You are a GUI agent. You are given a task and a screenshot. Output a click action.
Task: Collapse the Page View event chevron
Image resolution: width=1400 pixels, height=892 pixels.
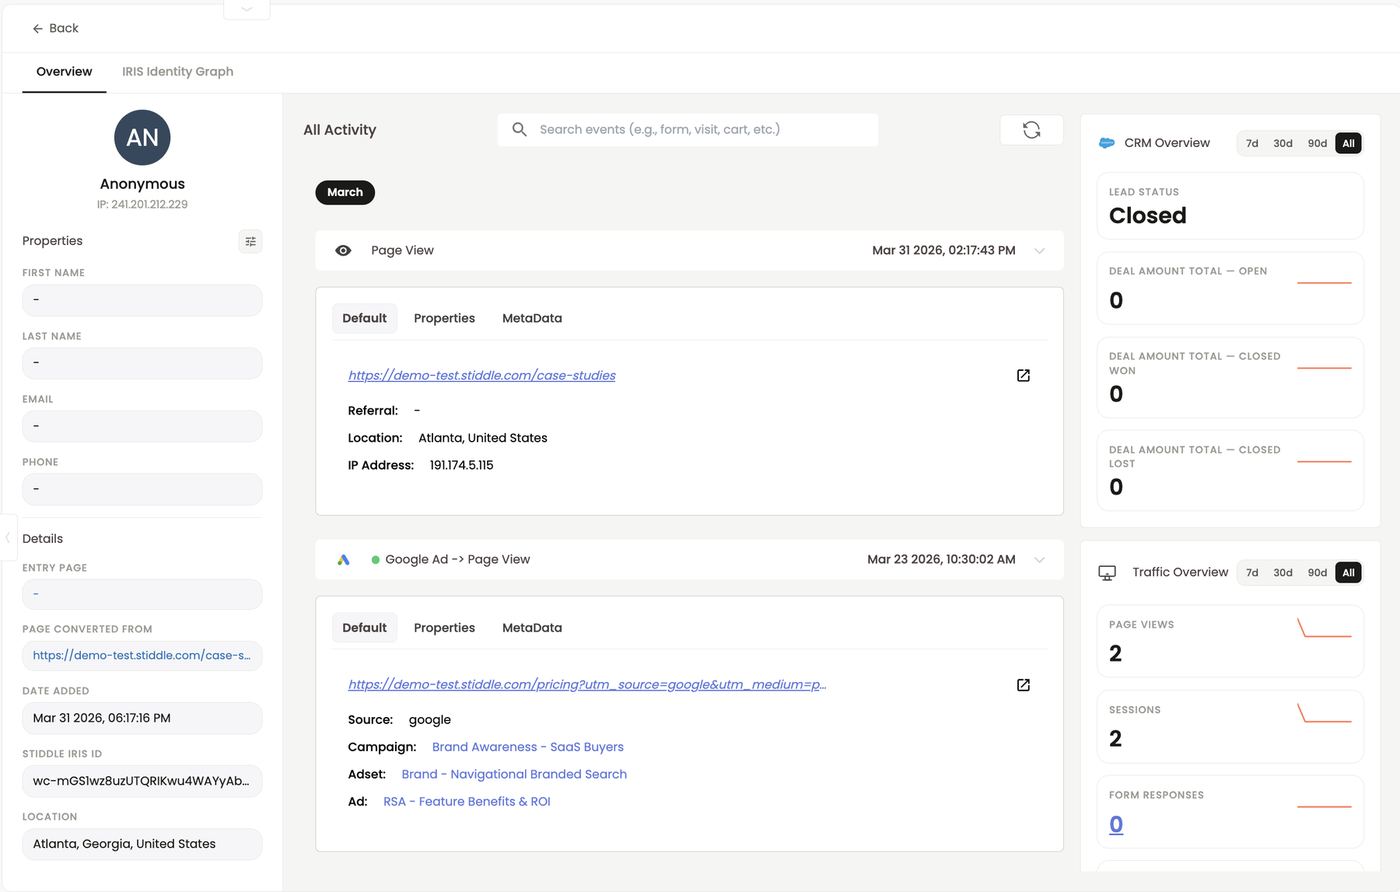[x=1039, y=251]
